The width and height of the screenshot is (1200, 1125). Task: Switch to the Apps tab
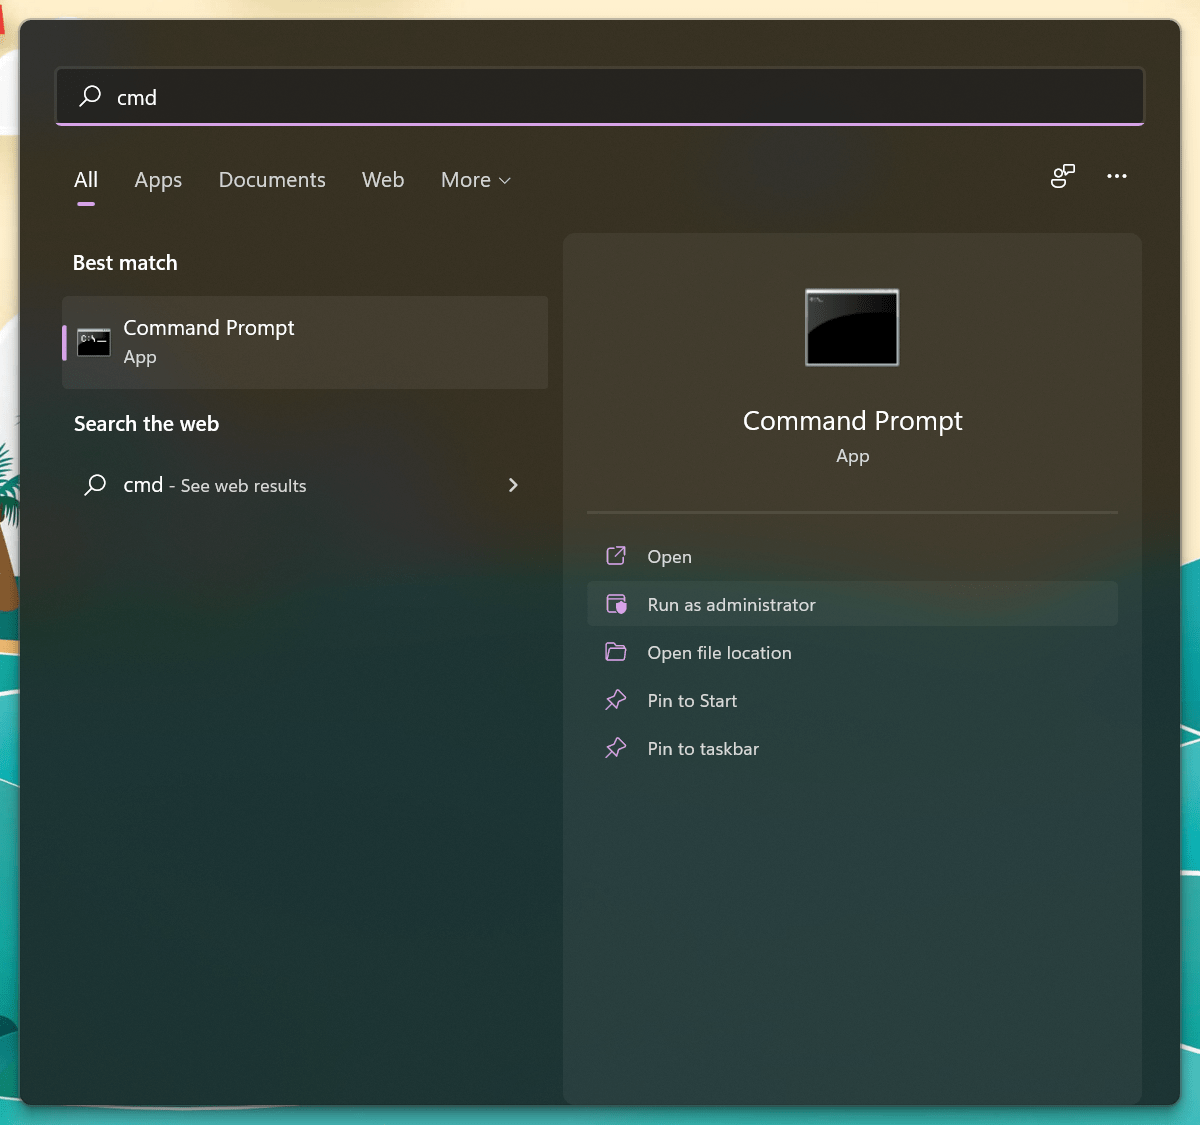(x=158, y=180)
